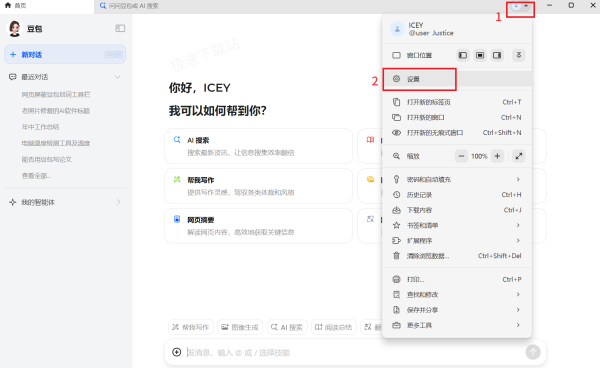The height and width of the screenshot is (368, 600).
Task: Open the AI 搜索 feature card
Action: [258, 146]
